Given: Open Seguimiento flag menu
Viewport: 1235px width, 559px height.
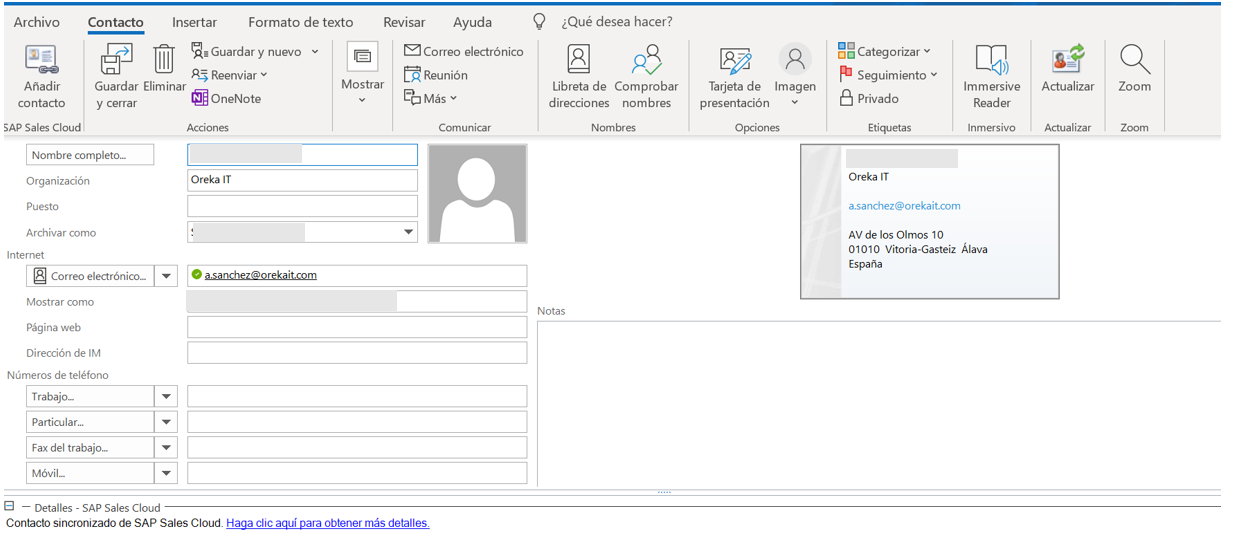Looking at the screenshot, I should pos(888,75).
